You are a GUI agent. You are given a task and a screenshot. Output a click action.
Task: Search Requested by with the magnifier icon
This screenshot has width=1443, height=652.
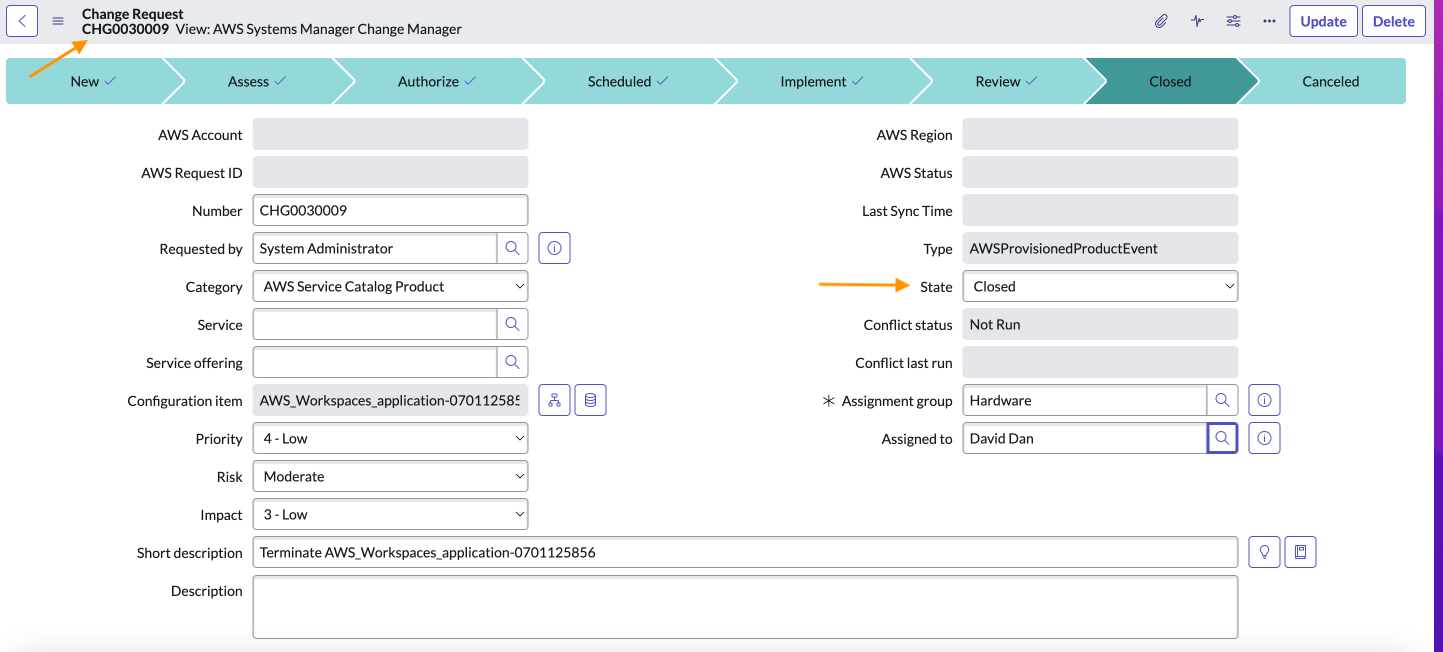click(x=512, y=247)
